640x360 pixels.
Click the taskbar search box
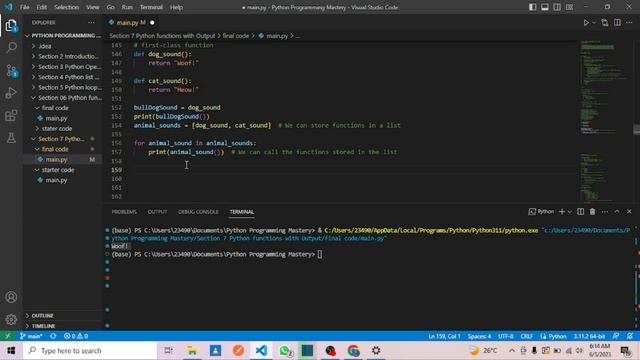(x=90, y=351)
